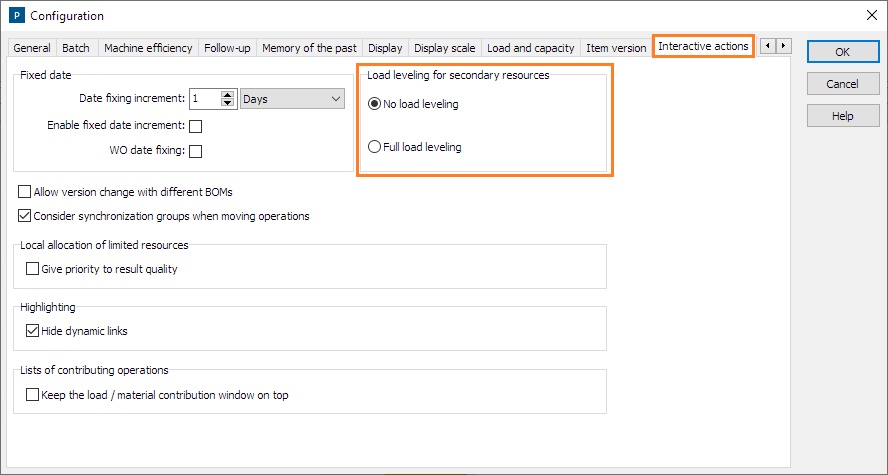Uncheck Hide dynamic links

(x=32, y=331)
